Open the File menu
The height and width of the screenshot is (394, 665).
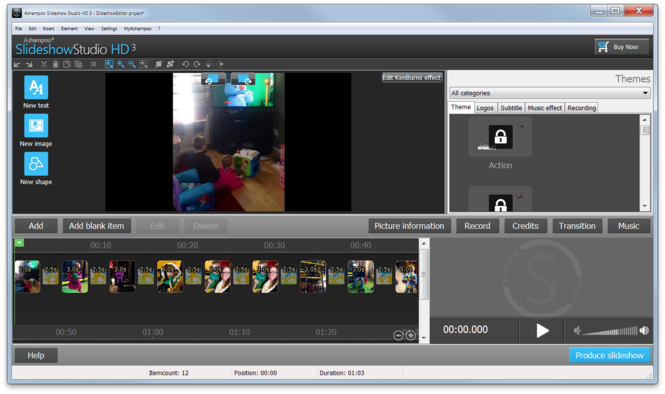19,28
